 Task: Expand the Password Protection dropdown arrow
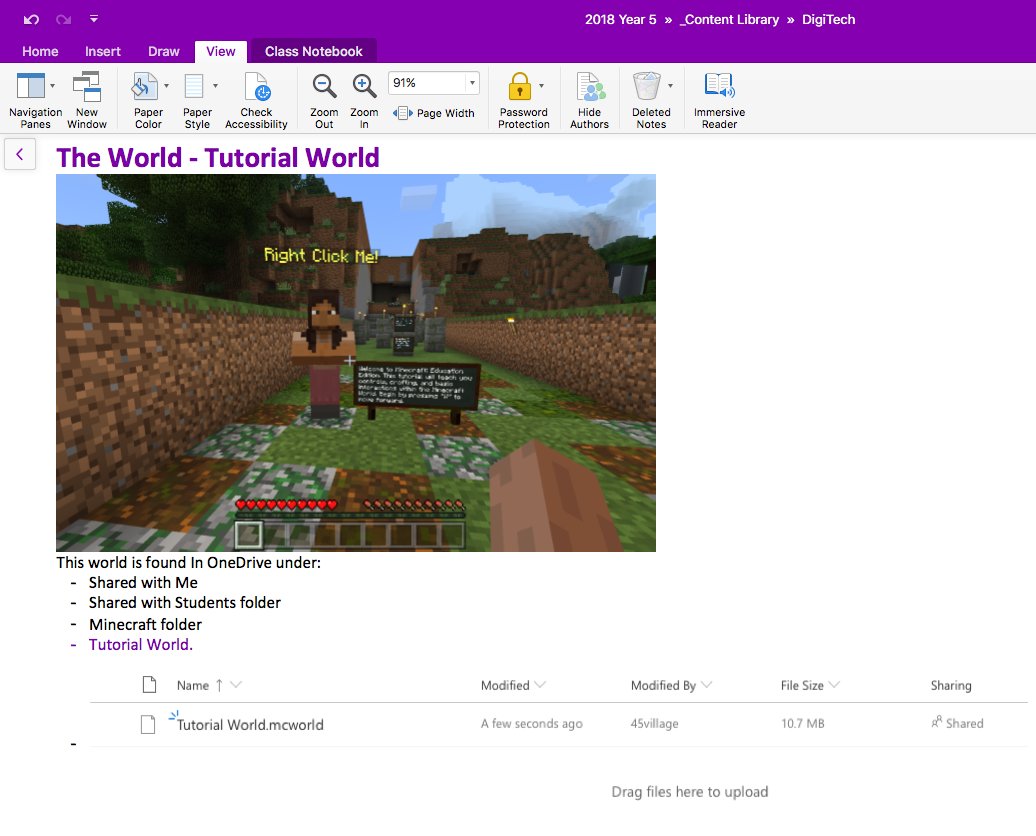(542, 86)
